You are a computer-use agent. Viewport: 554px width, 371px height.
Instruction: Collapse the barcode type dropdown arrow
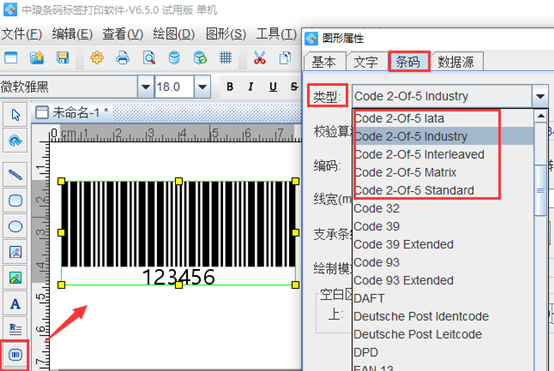540,96
